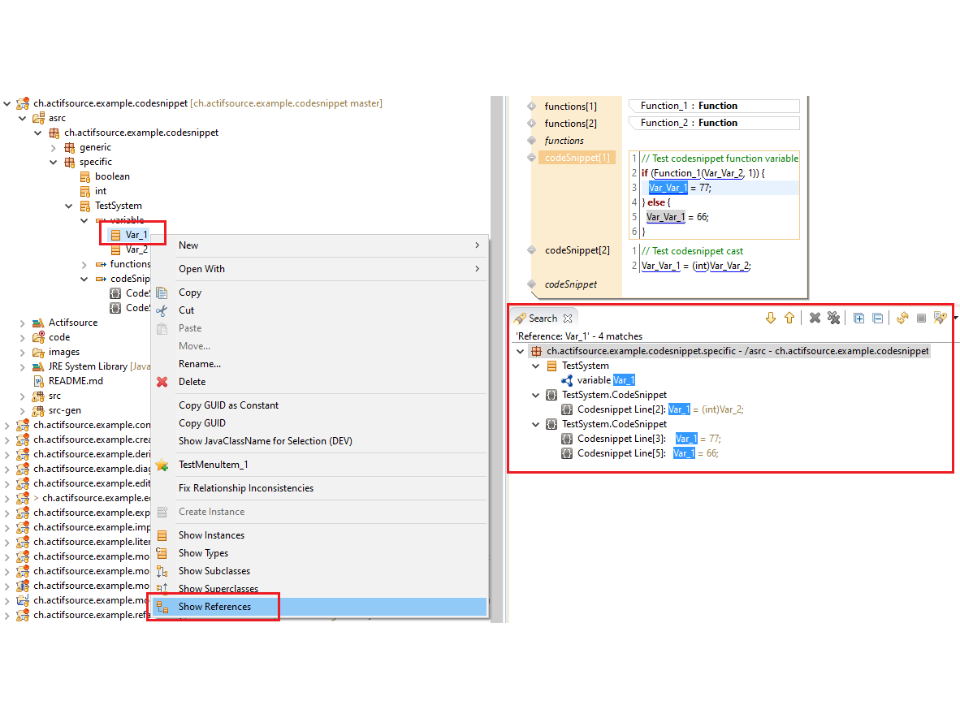Screen dimensions: 960x720
Task: Collapse the specific package node
Action: pyautogui.click(x=54, y=162)
